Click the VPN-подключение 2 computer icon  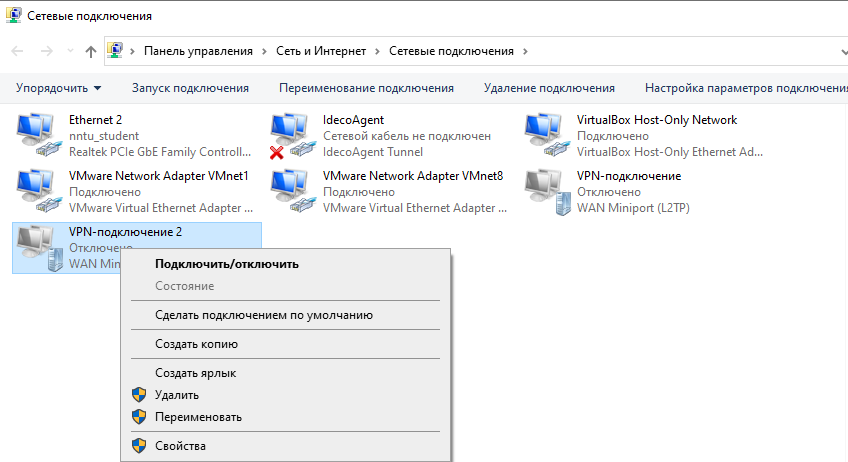[39, 247]
